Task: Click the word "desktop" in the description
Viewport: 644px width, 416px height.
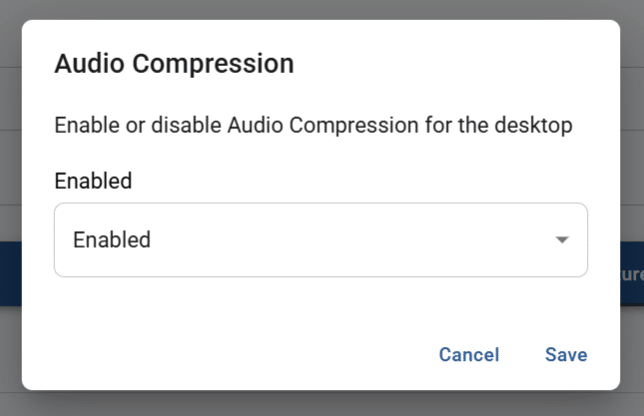Action: pyautogui.click(x=537, y=126)
